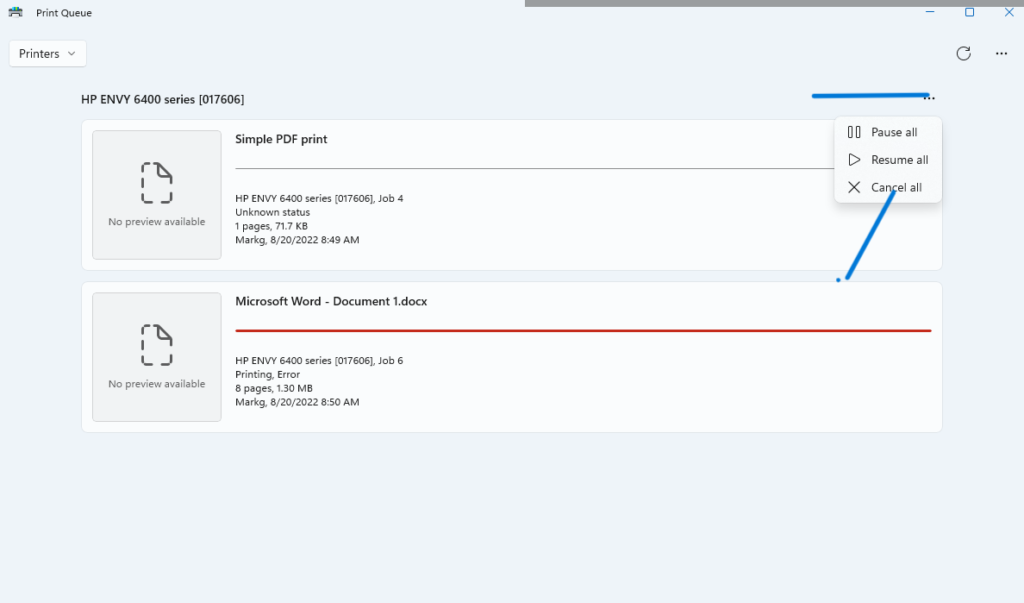Image resolution: width=1024 pixels, height=603 pixels.
Task: Click the Simple PDF print preview thumbnail
Action: click(157, 195)
